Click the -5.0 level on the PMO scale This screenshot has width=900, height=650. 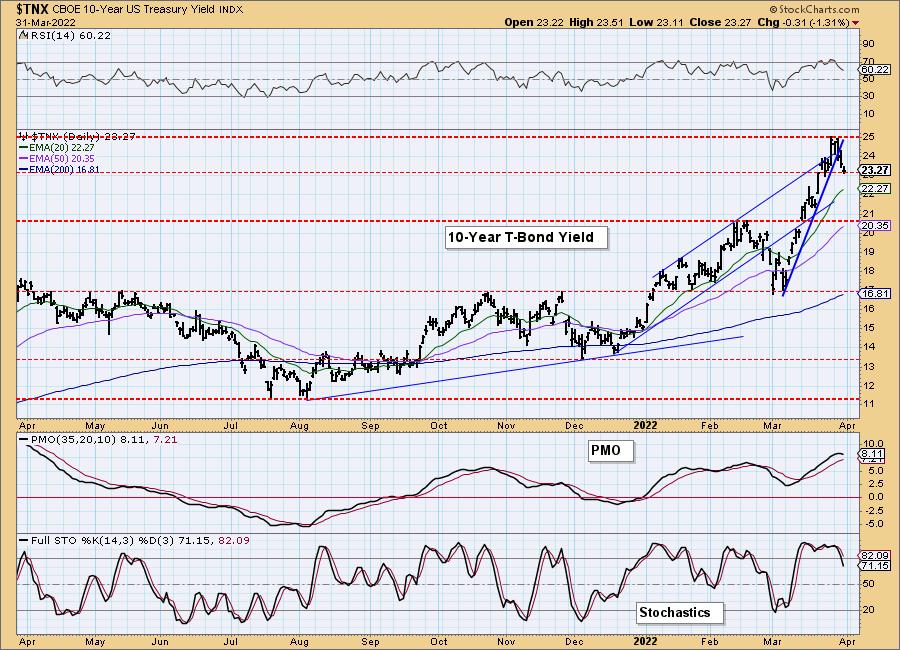(x=873, y=524)
